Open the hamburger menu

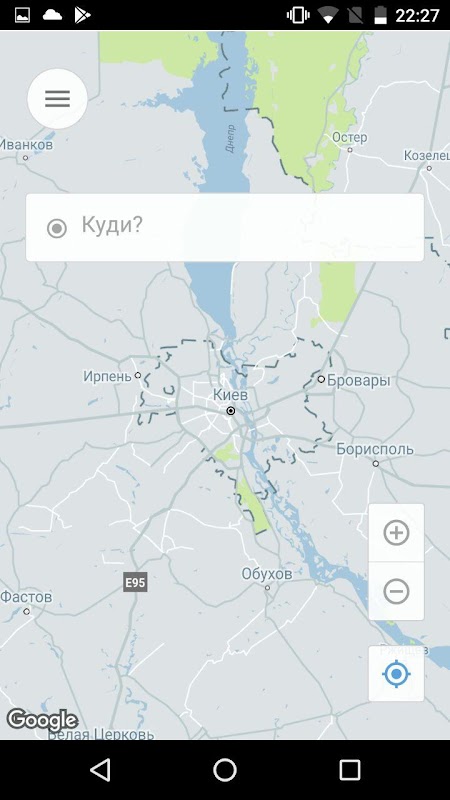tap(57, 98)
